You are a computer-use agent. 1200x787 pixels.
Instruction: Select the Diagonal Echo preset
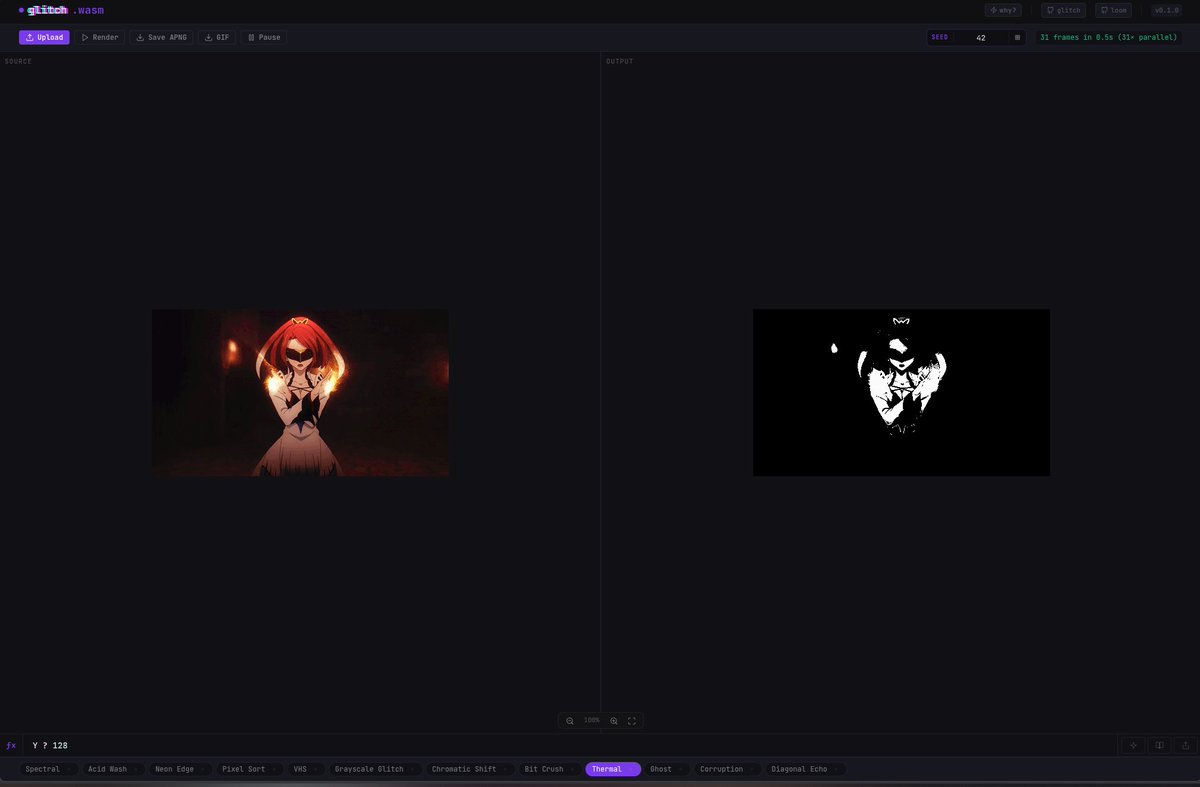(805, 769)
